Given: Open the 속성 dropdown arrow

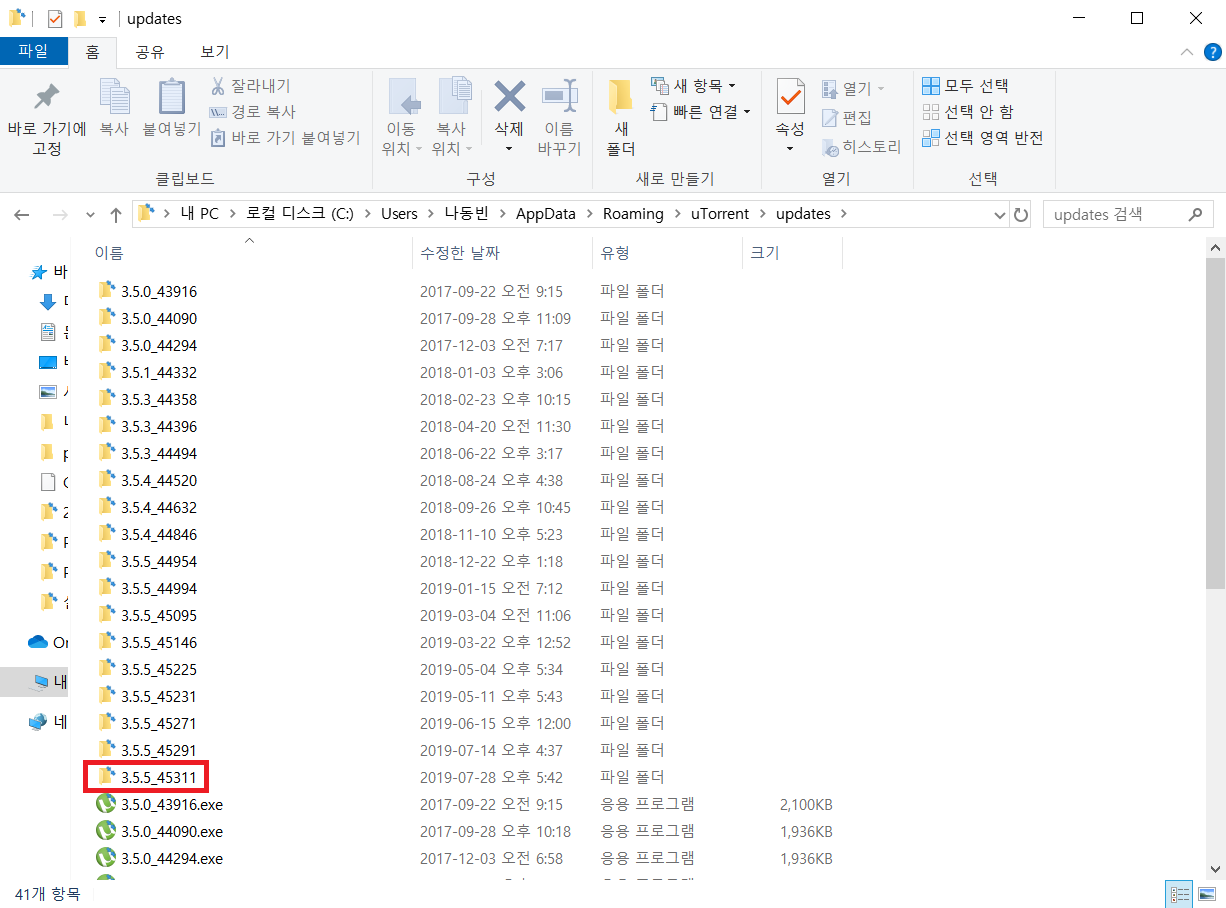Looking at the screenshot, I should click(x=790, y=148).
